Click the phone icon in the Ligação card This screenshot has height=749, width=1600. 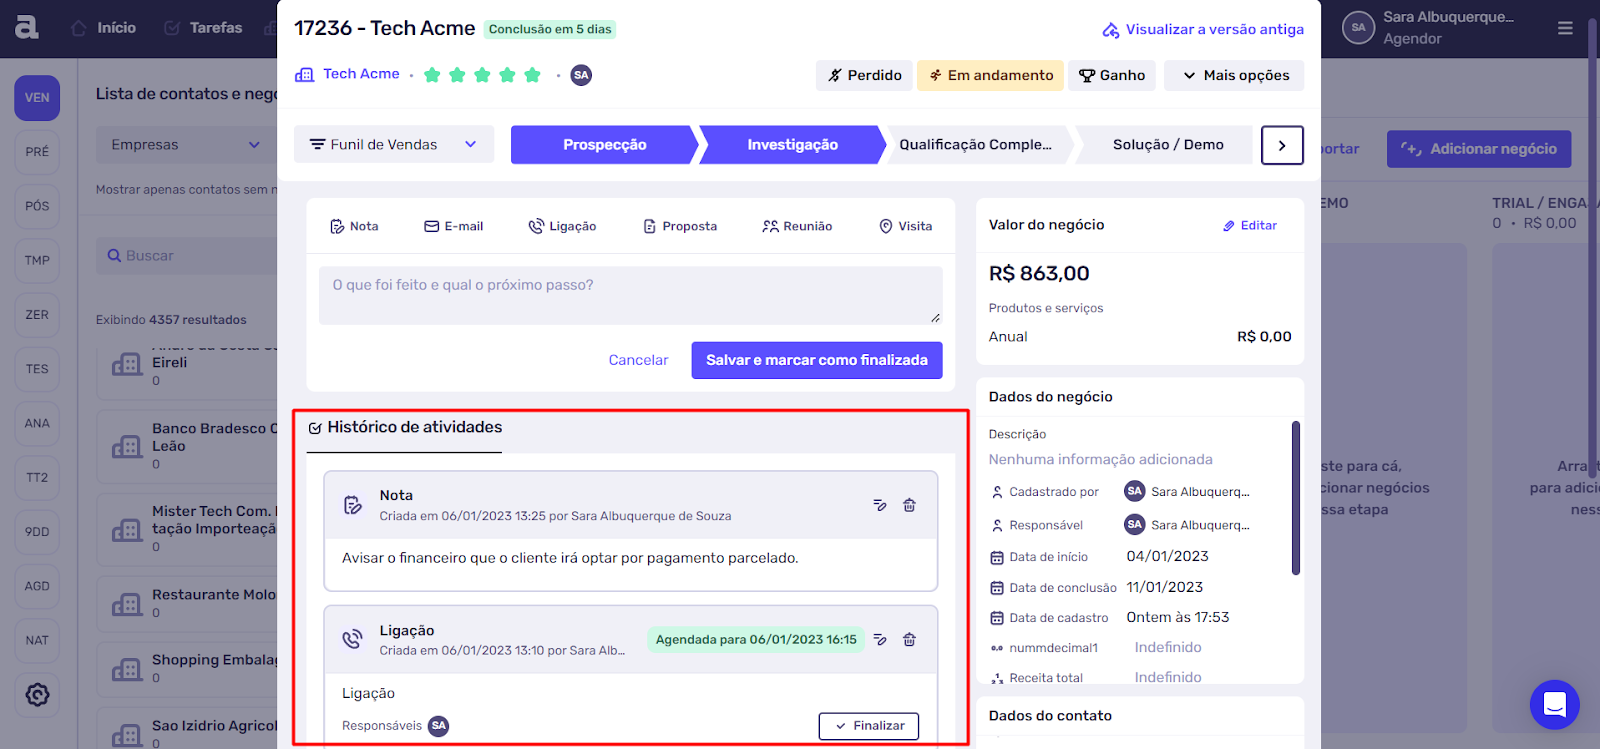(x=352, y=638)
